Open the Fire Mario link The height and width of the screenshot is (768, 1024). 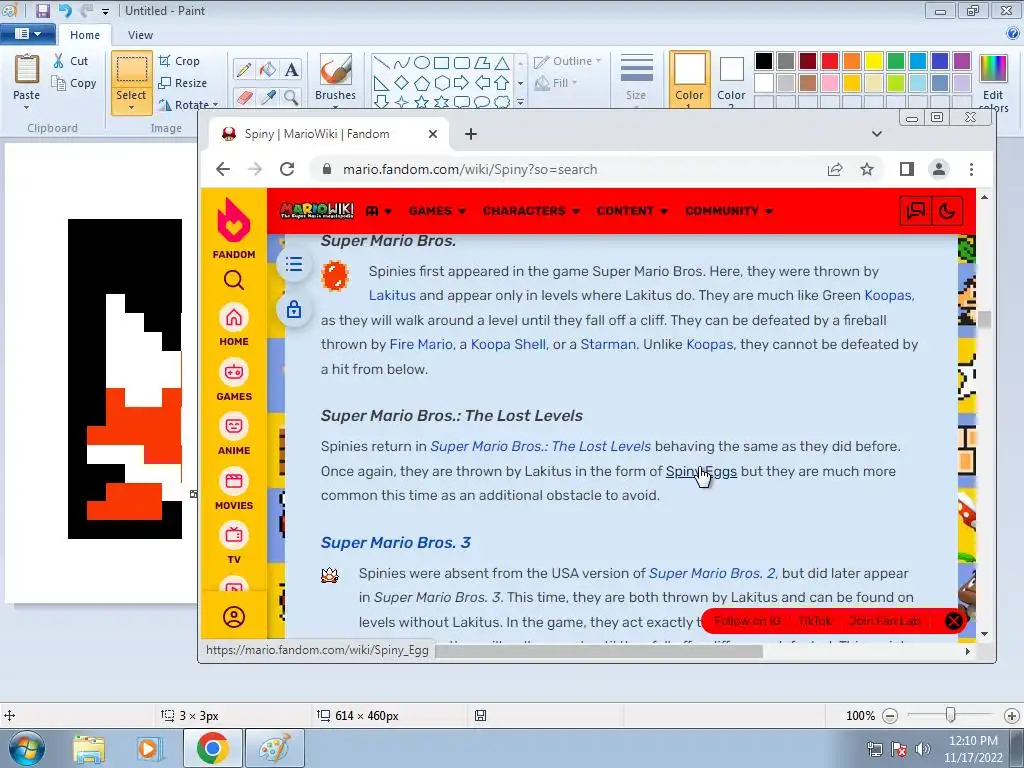pos(421,344)
